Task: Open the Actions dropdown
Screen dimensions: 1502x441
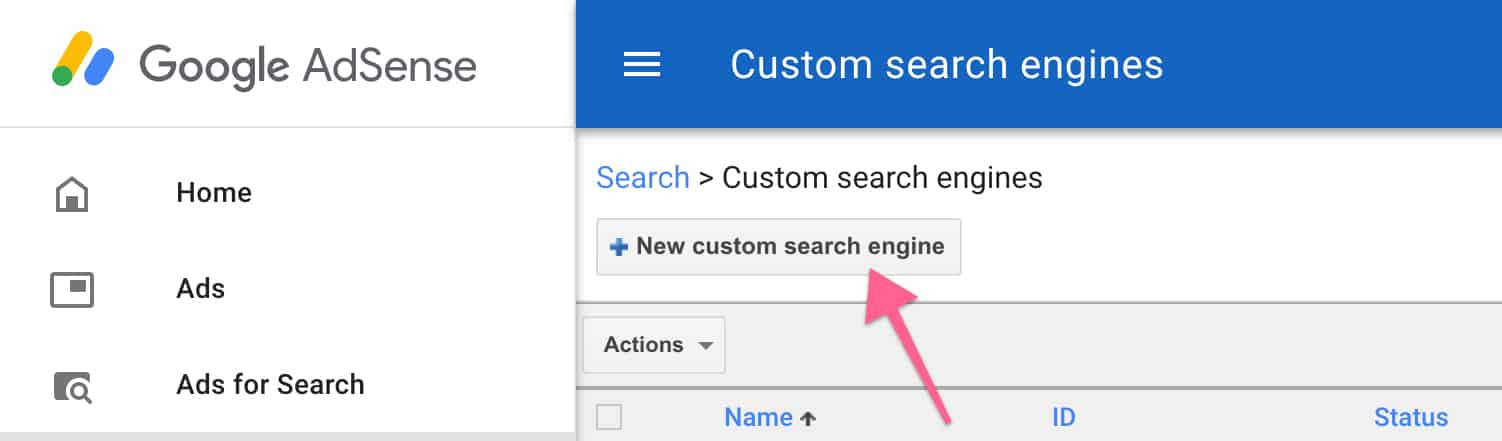Action: tap(654, 345)
